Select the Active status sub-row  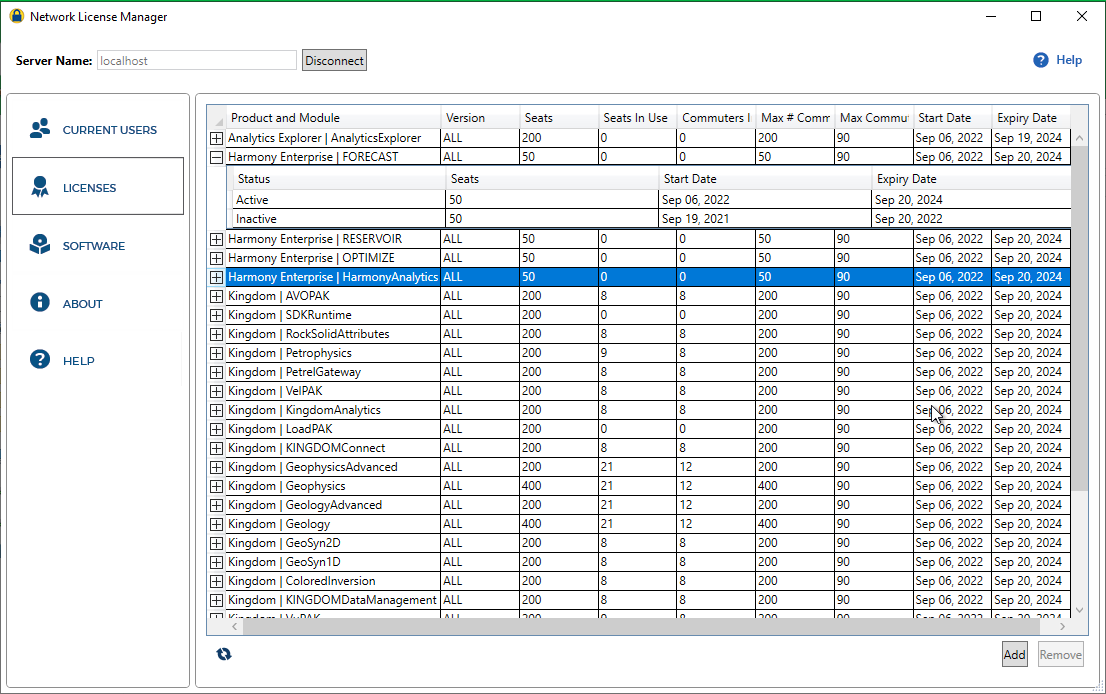[652, 200]
